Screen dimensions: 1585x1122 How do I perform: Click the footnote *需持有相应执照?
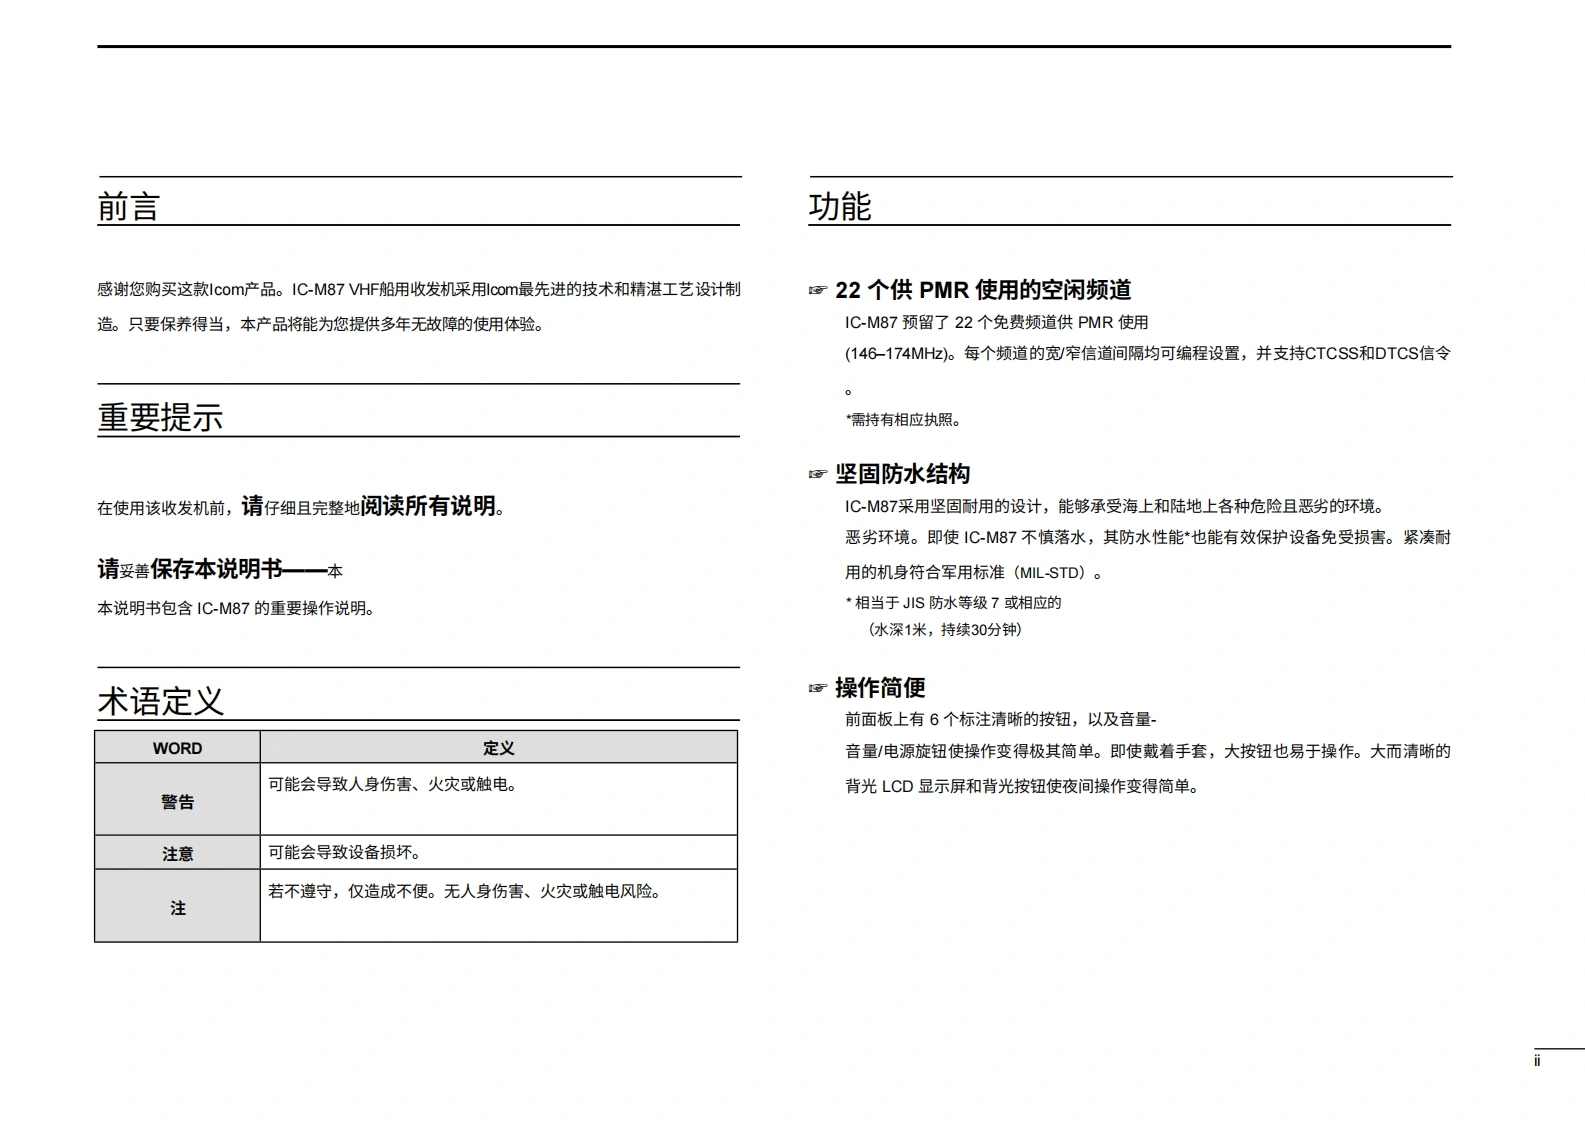(x=904, y=420)
